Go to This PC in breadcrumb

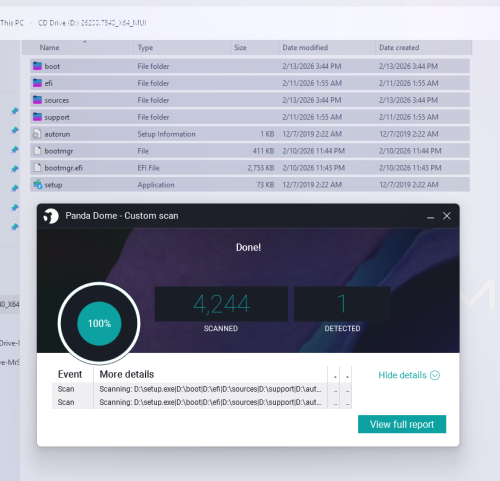click(12, 23)
